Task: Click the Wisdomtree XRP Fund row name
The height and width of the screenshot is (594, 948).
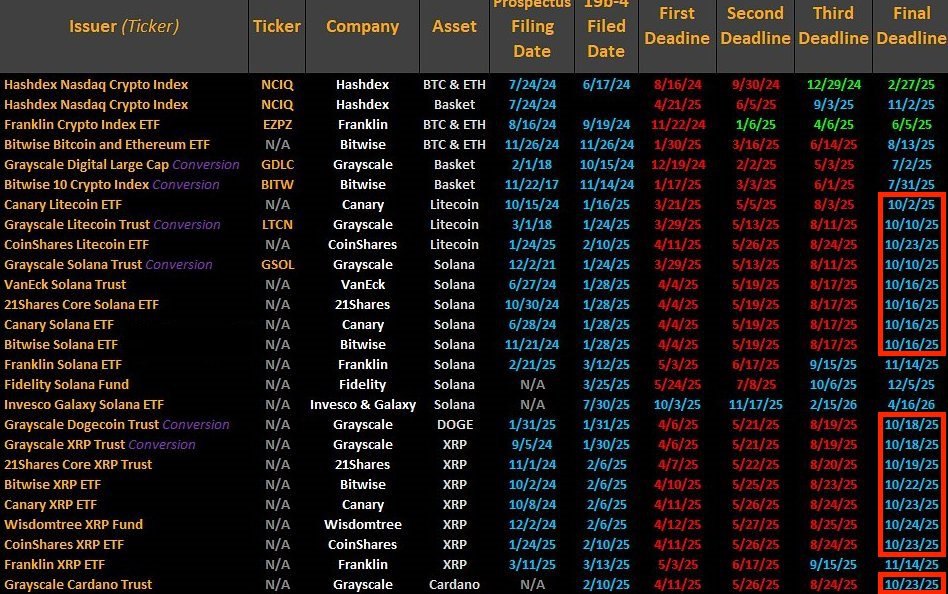Action: (73, 524)
